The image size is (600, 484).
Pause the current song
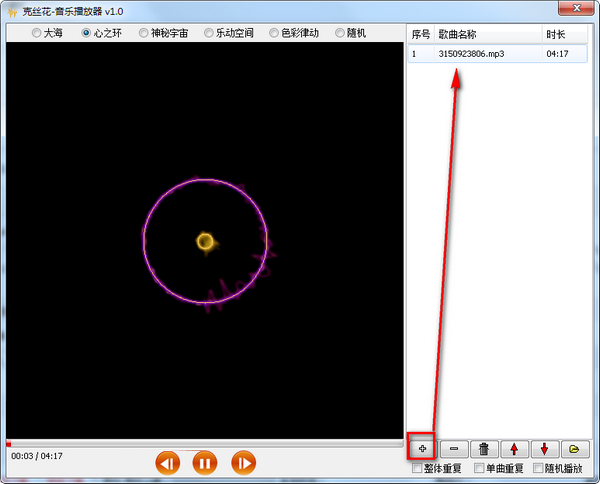click(x=205, y=463)
